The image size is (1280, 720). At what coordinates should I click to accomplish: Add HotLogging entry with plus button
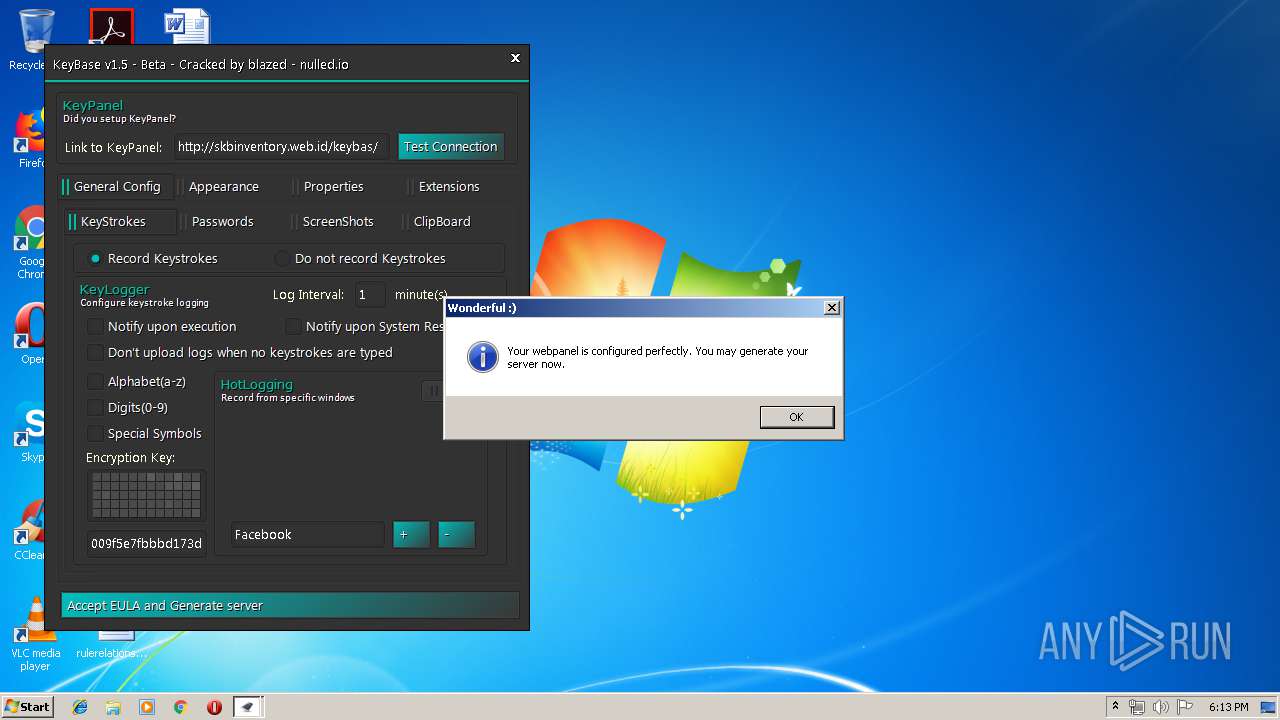[x=411, y=535]
